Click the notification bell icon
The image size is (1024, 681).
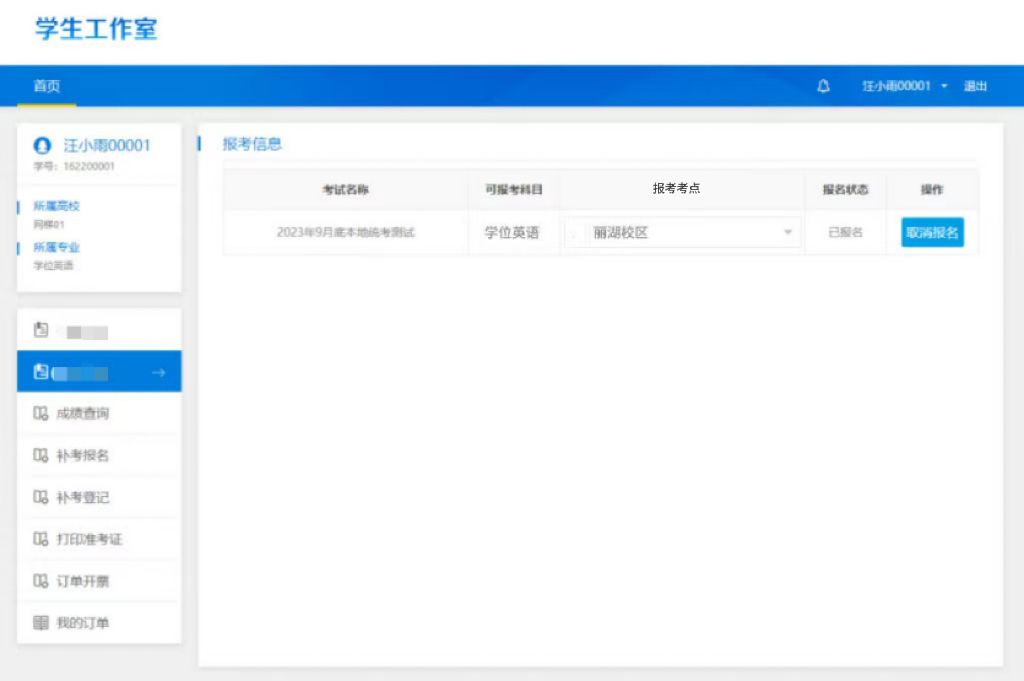click(823, 86)
